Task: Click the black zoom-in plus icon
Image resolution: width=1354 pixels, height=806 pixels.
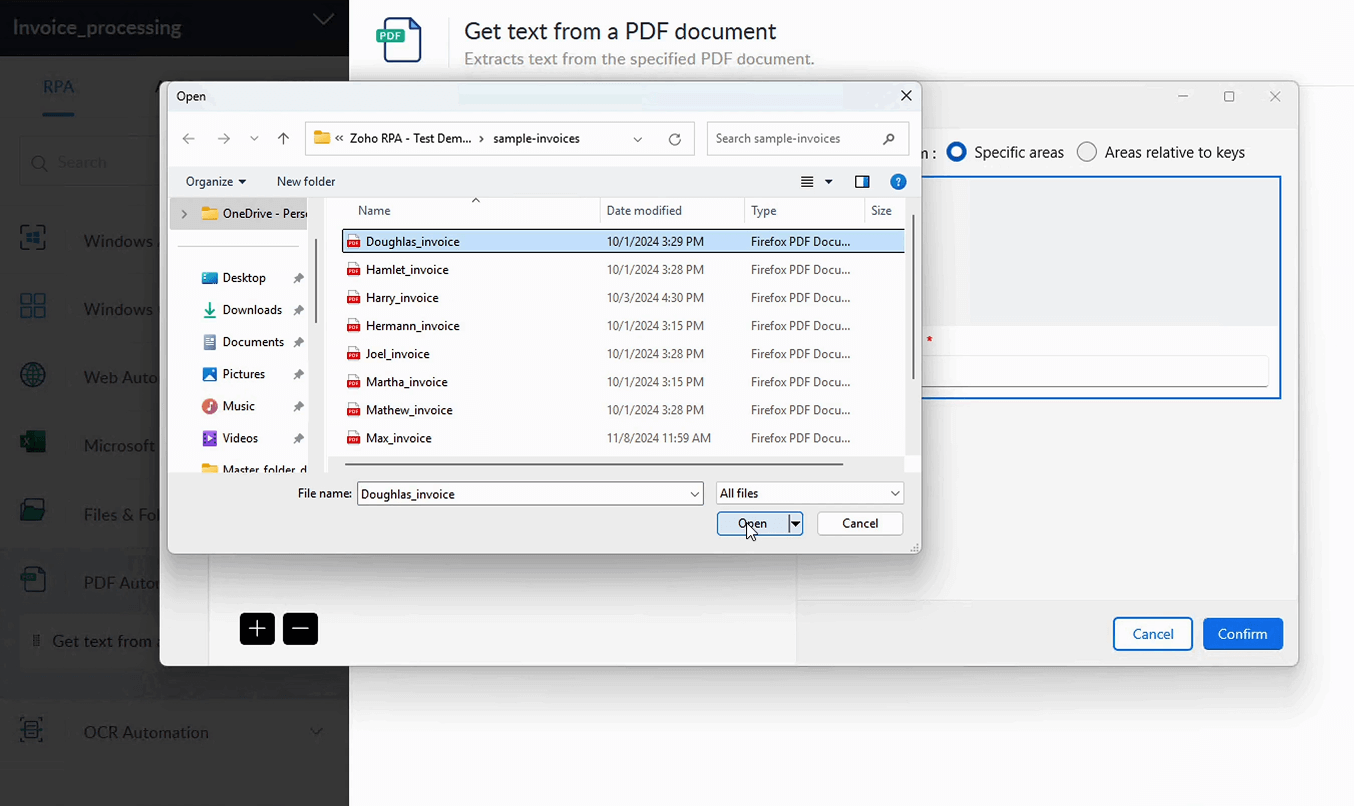Action: (x=256, y=628)
